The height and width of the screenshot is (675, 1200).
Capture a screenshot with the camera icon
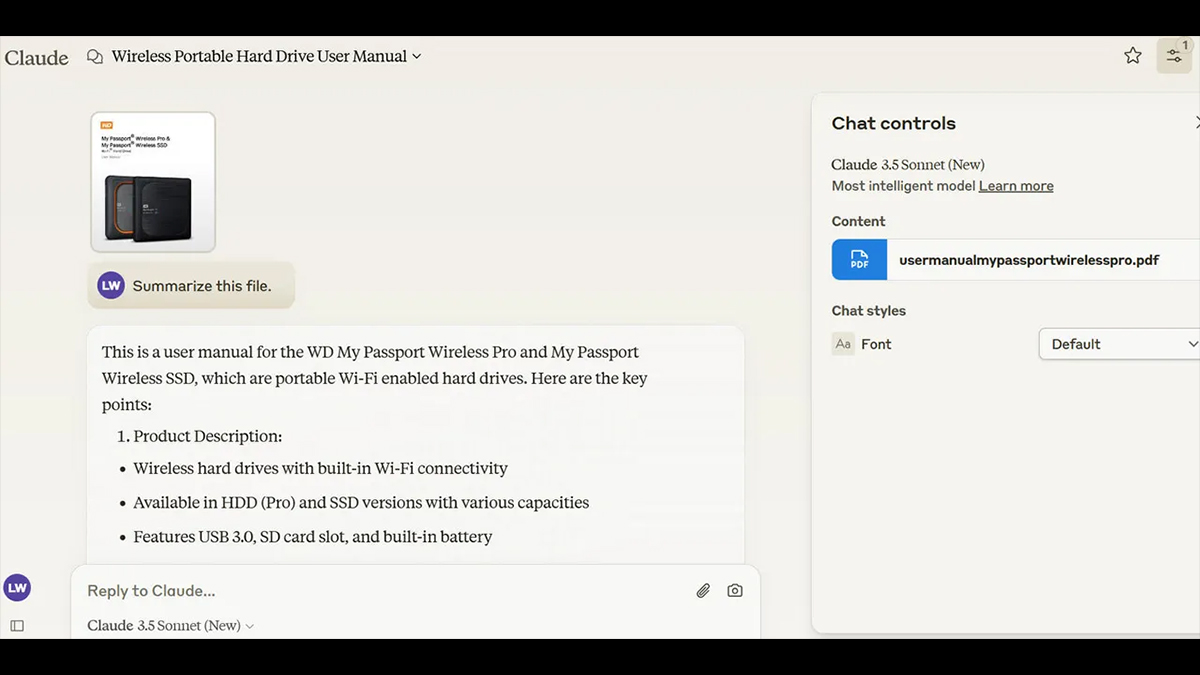[735, 591]
